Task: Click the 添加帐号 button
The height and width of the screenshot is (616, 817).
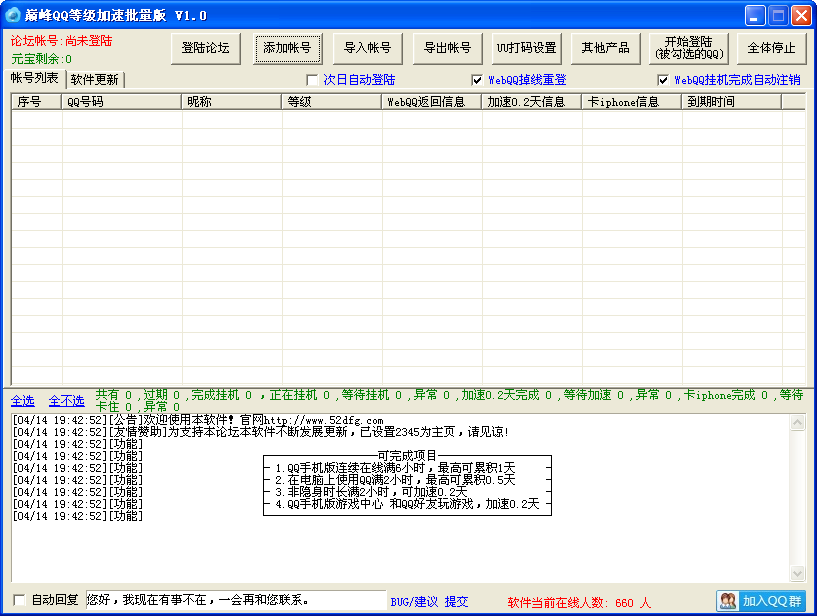Action: [x=287, y=48]
